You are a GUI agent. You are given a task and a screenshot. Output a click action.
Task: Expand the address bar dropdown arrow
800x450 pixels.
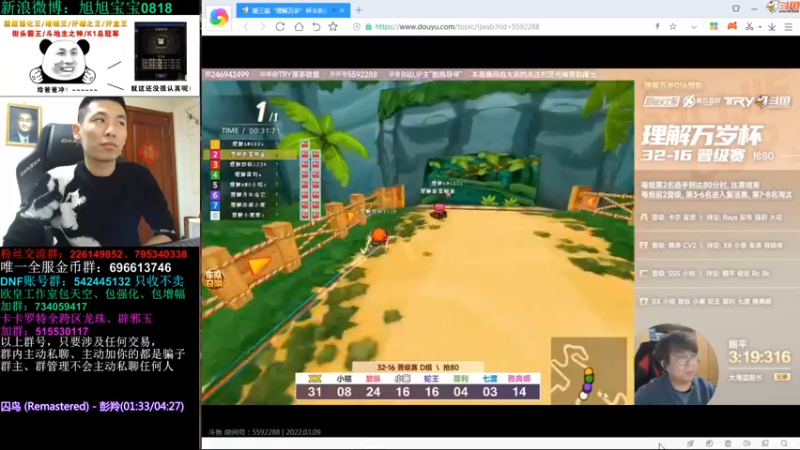693,27
